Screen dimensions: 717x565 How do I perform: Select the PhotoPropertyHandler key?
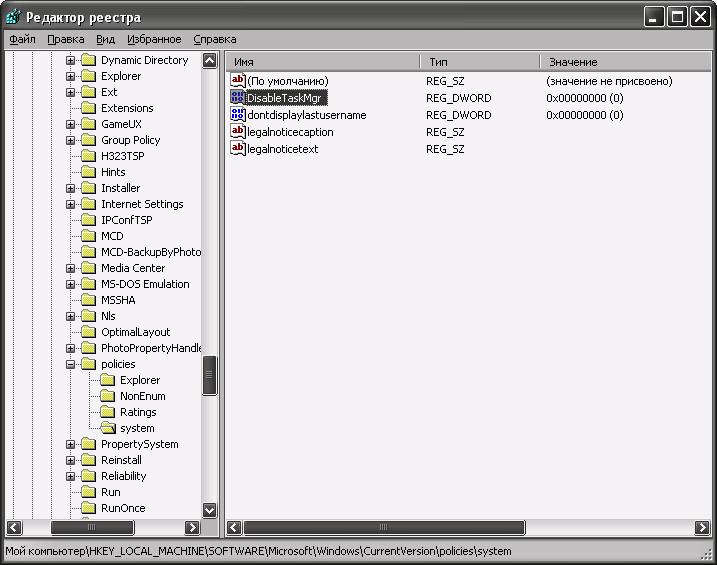(x=151, y=348)
